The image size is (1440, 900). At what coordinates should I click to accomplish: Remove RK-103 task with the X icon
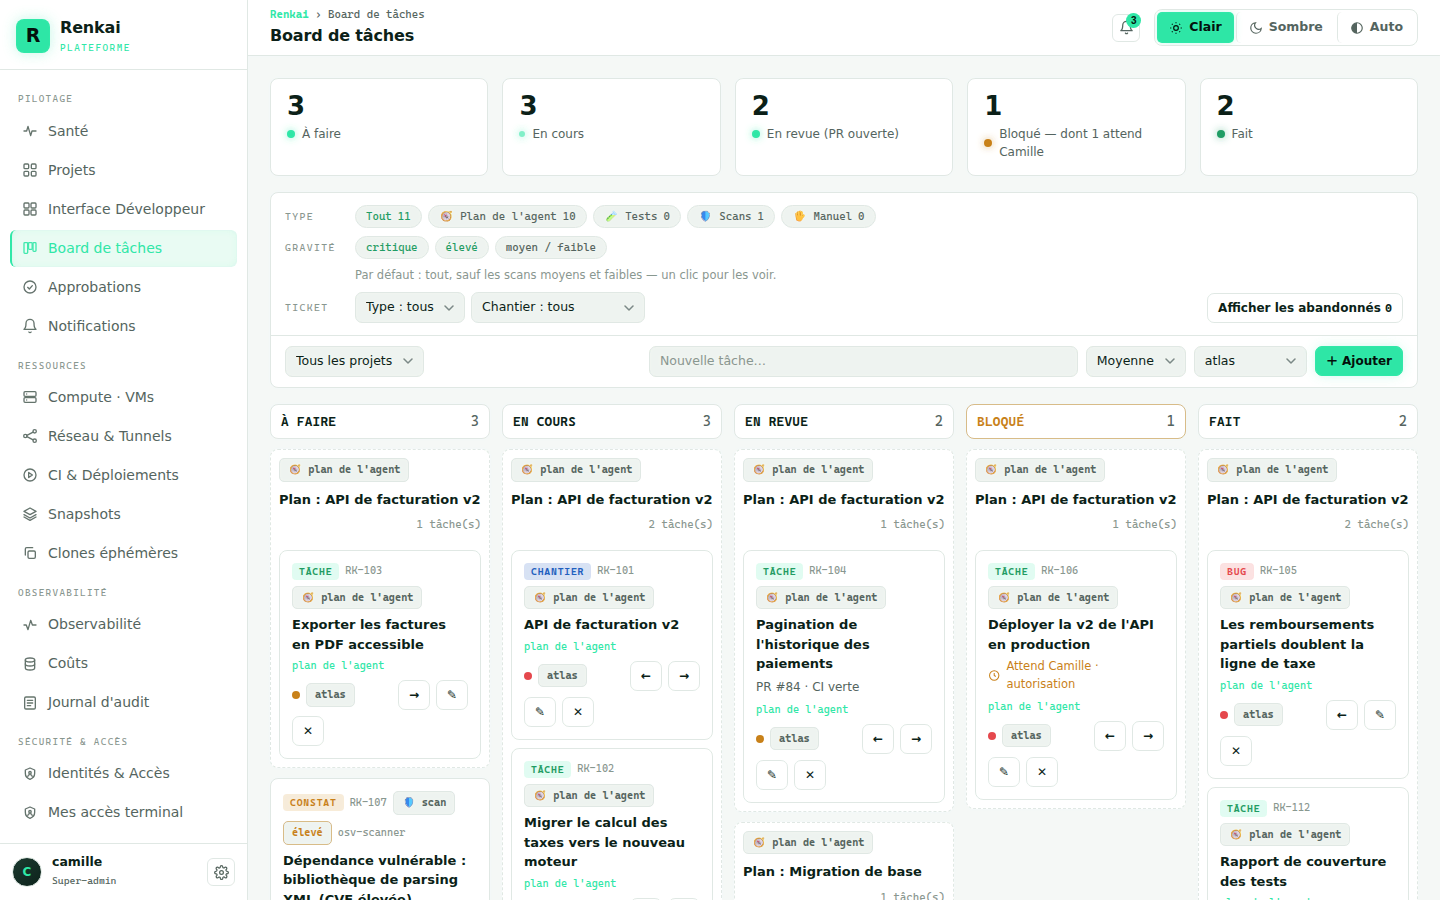click(308, 731)
